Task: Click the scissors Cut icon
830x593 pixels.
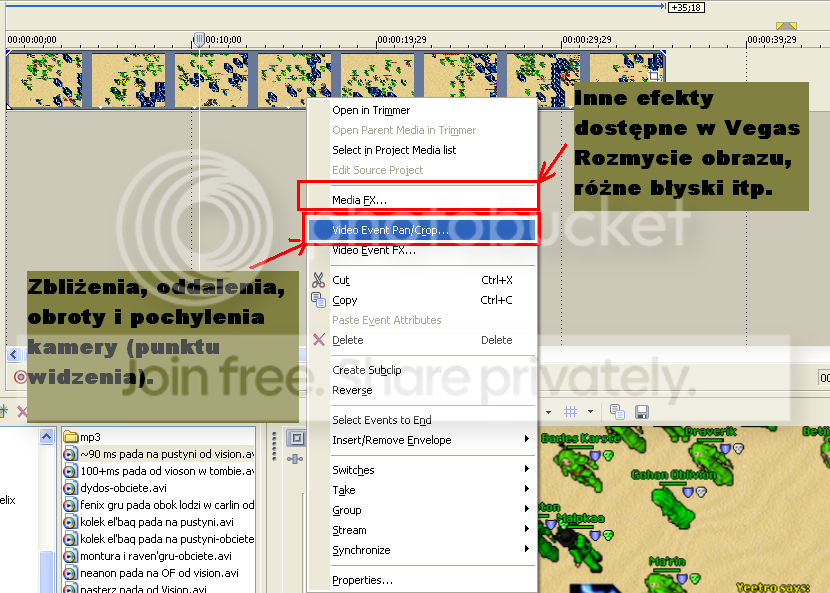Action: [x=318, y=280]
